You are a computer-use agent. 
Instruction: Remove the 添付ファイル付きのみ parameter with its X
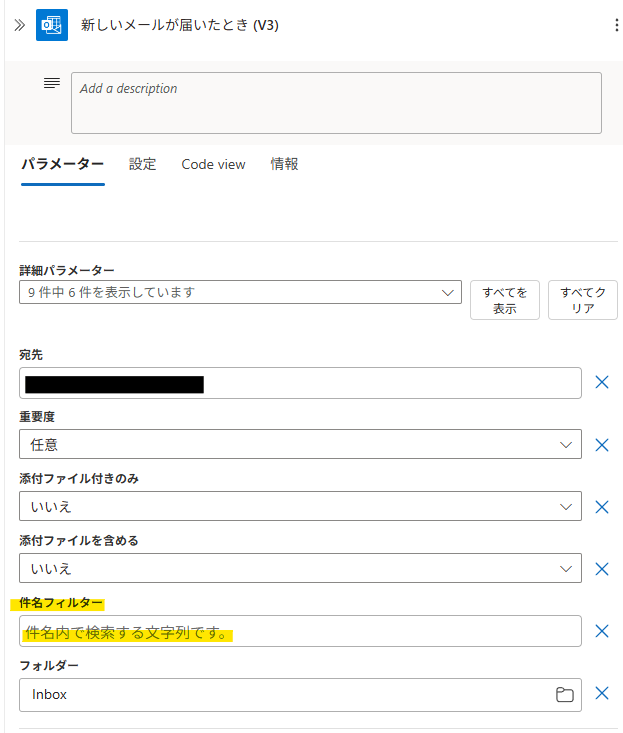[x=602, y=507]
